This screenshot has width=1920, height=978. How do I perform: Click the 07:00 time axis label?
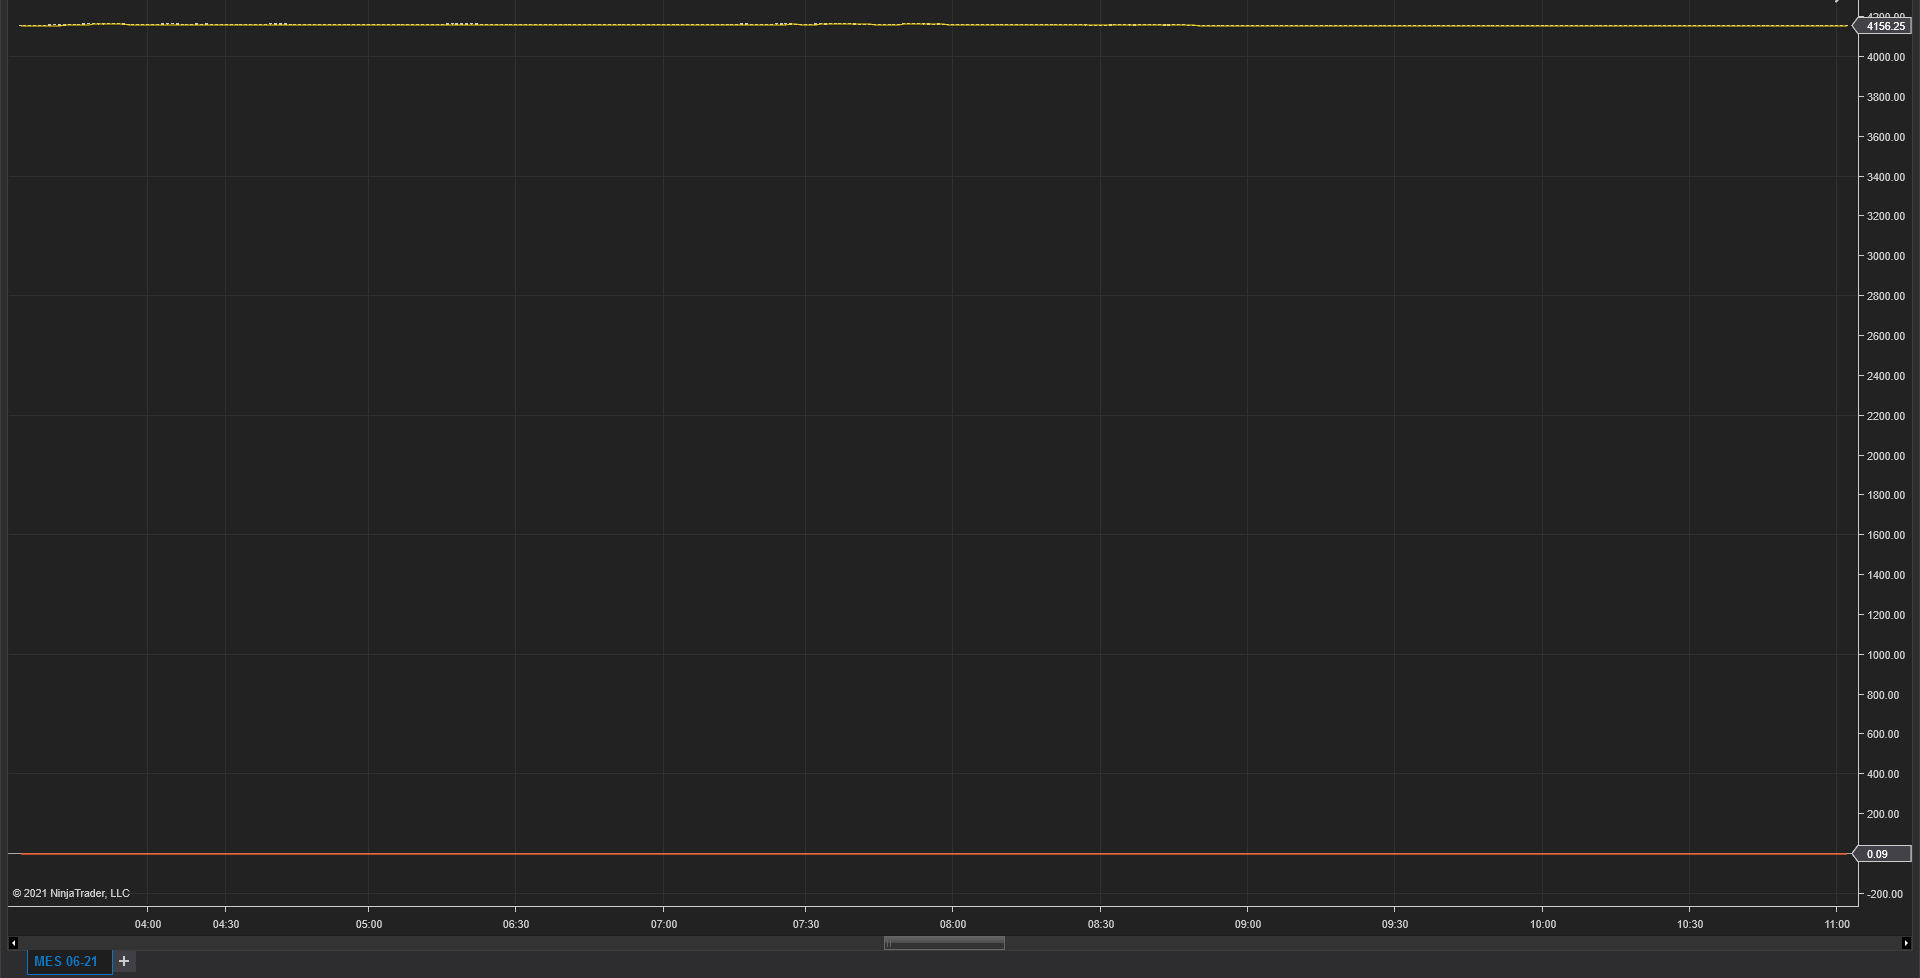(x=664, y=924)
